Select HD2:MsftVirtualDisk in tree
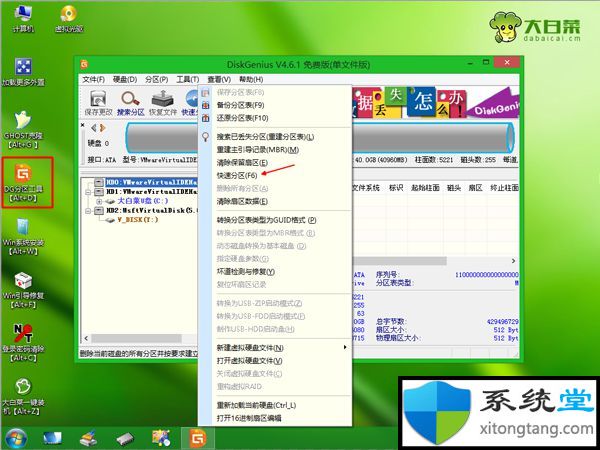Image resolution: width=600 pixels, height=450 pixels. pyautogui.click(x=152, y=210)
